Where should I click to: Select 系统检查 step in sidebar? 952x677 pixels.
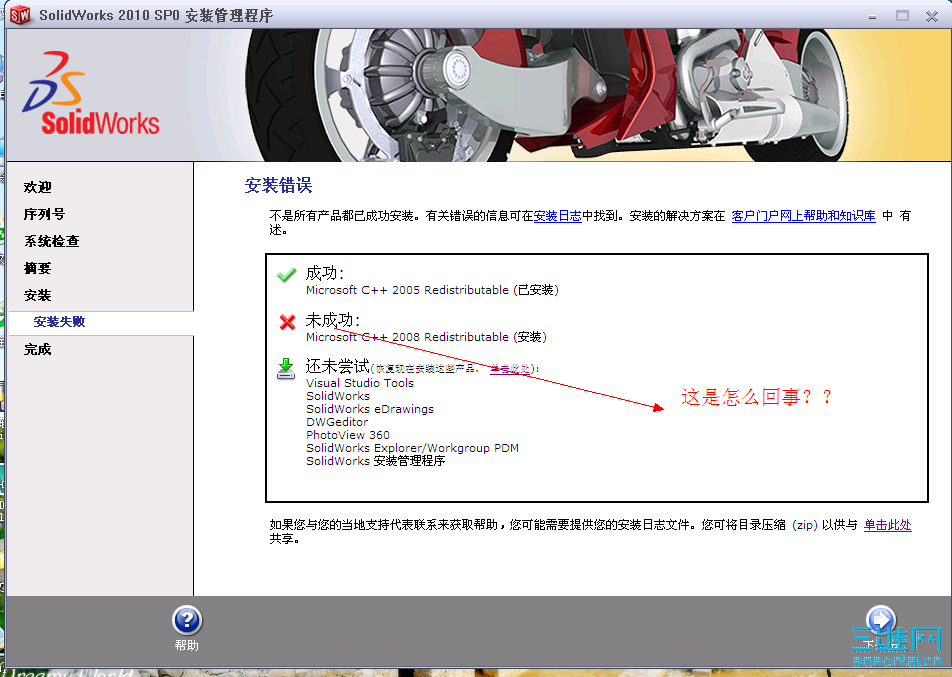pos(52,241)
